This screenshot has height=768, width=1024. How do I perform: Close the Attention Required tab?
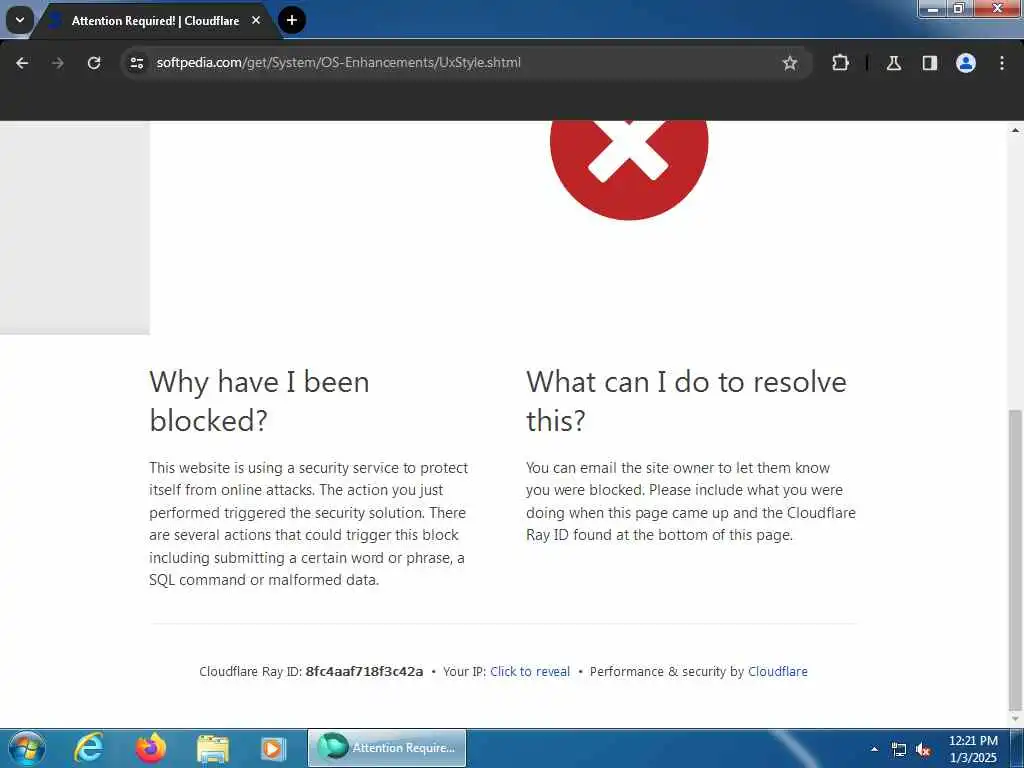(x=256, y=20)
